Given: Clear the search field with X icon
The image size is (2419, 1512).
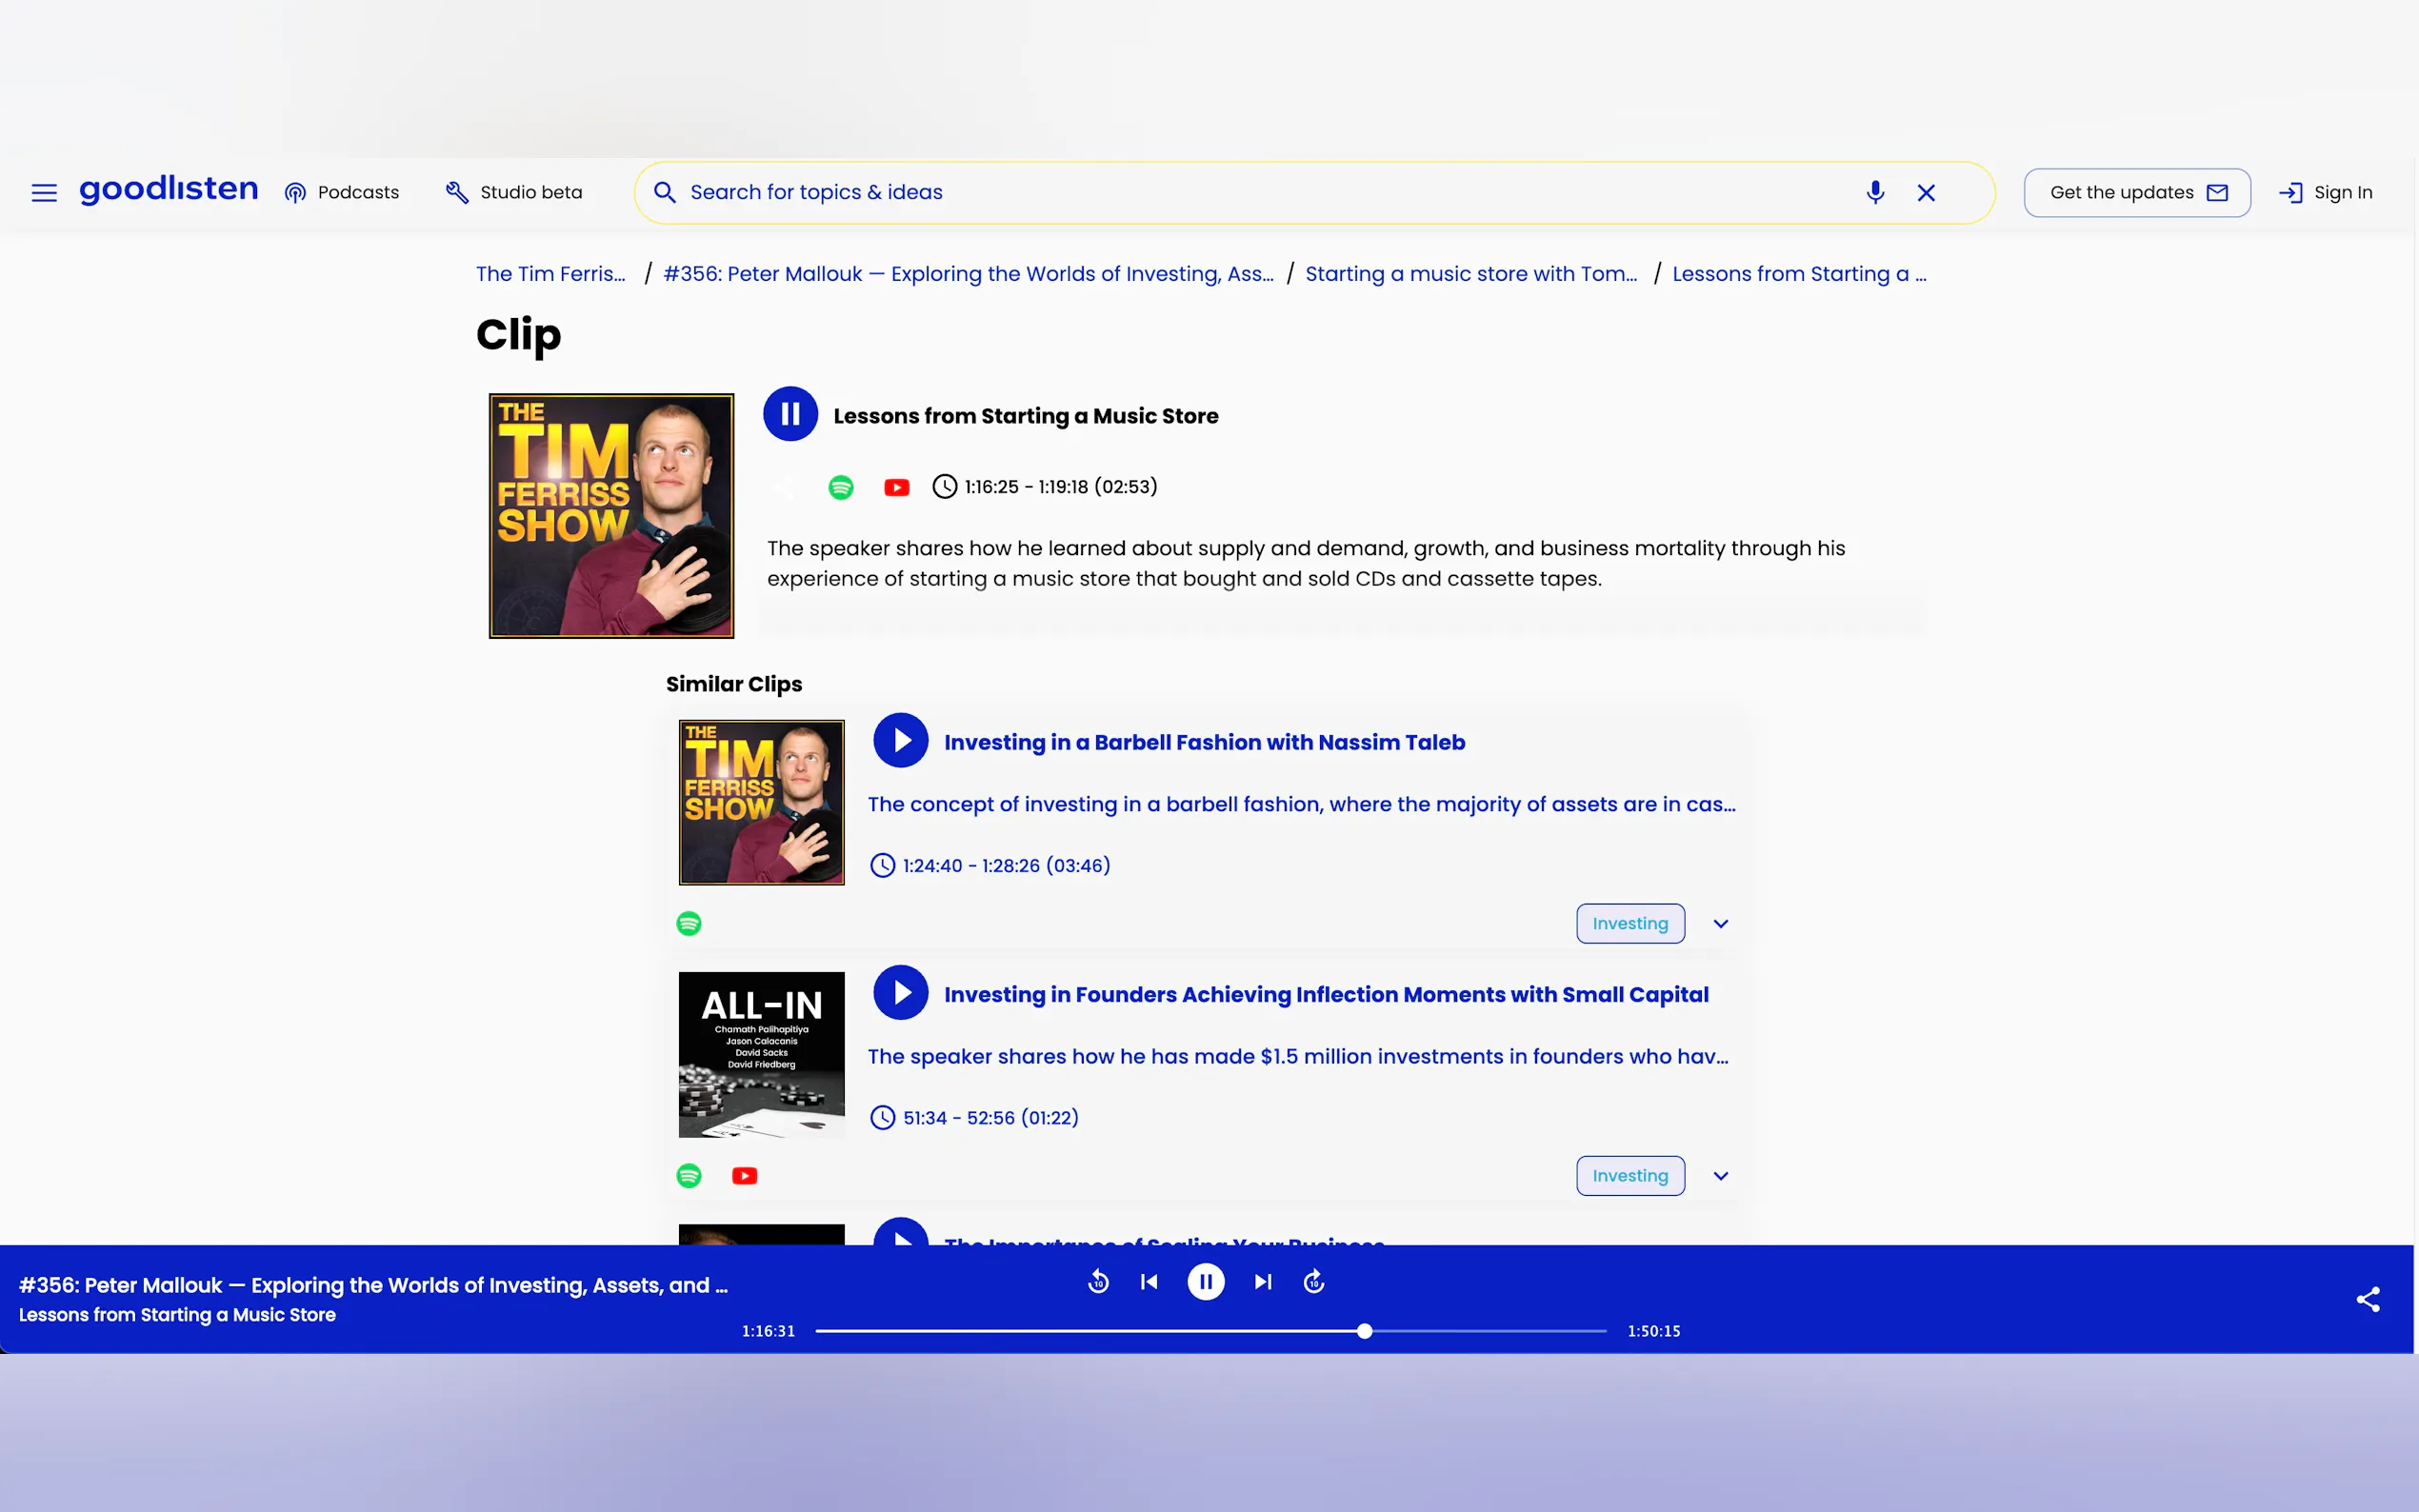Looking at the screenshot, I should pos(1926,192).
